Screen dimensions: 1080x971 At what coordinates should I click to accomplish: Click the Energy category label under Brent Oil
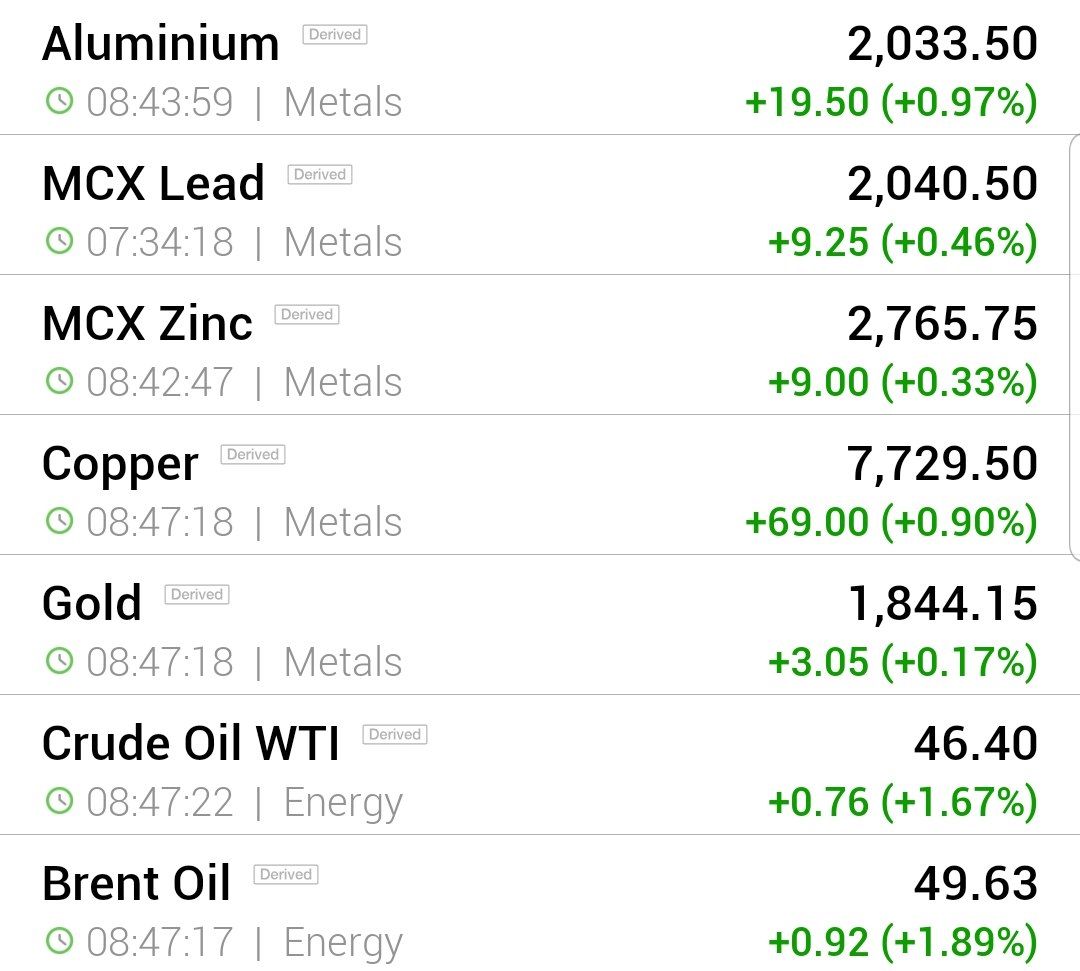tap(343, 943)
